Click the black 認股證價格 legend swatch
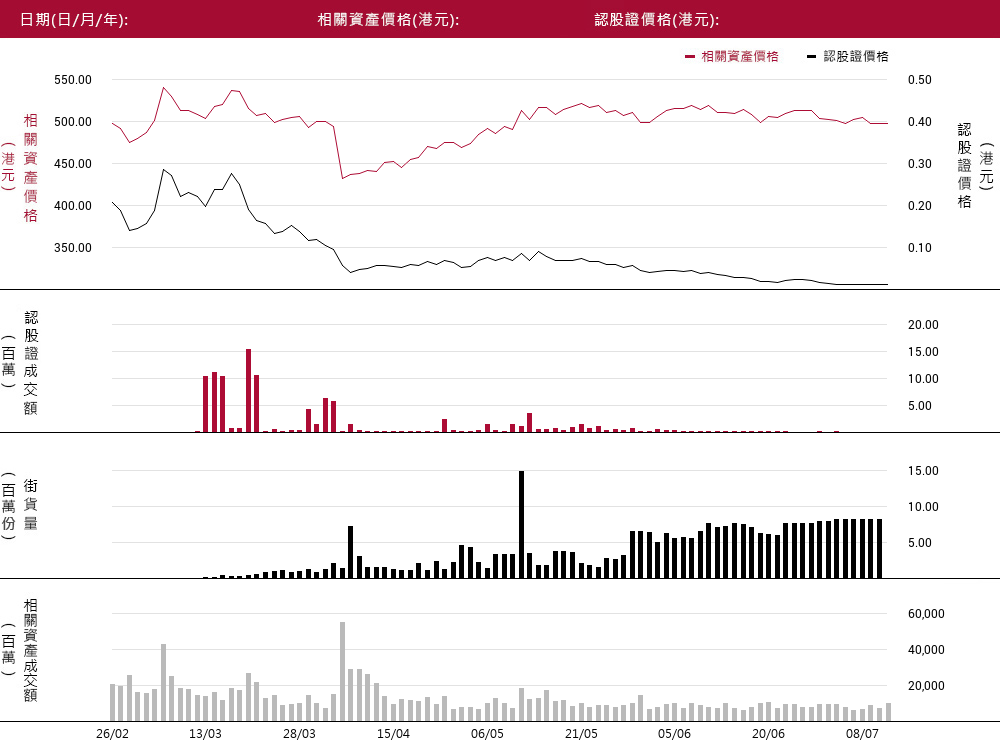 point(811,57)
